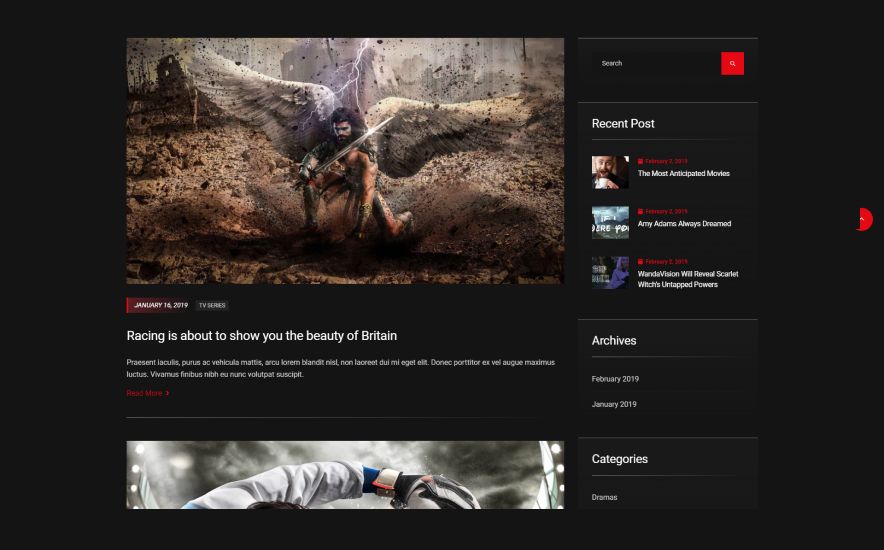Click the calendar icon beside WandaVision post
Viewport: 884px width, 550px height.
pyautogui.click(x=640, y=261)
